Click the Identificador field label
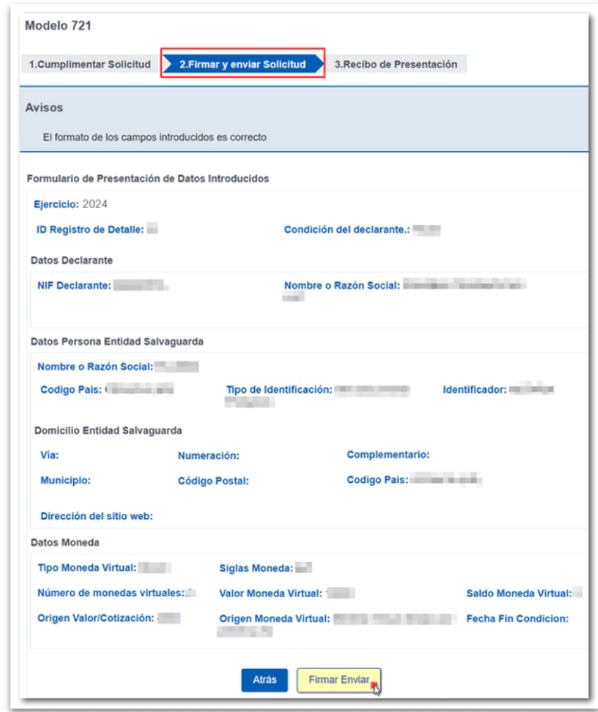 point(474,390)
